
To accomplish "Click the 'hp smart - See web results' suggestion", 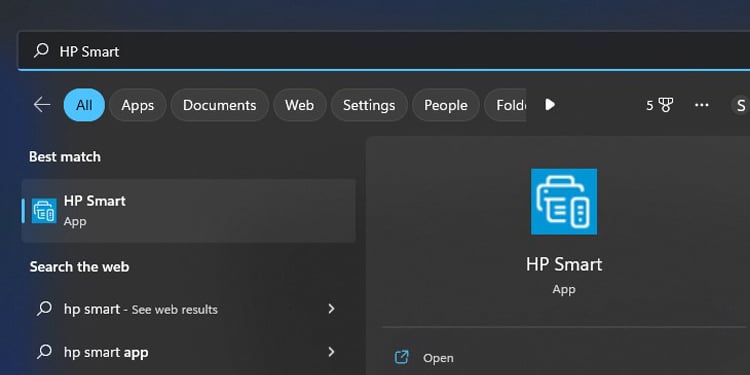I will point(188,309).
